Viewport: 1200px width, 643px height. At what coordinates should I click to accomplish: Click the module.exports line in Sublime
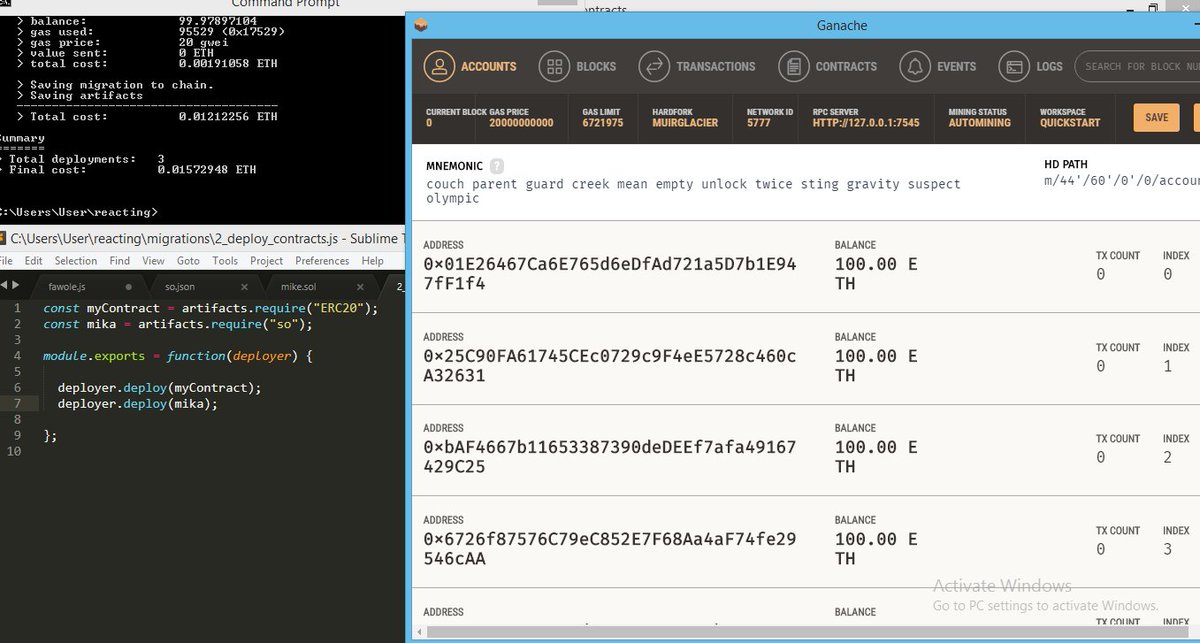click(x=178, y=356)
